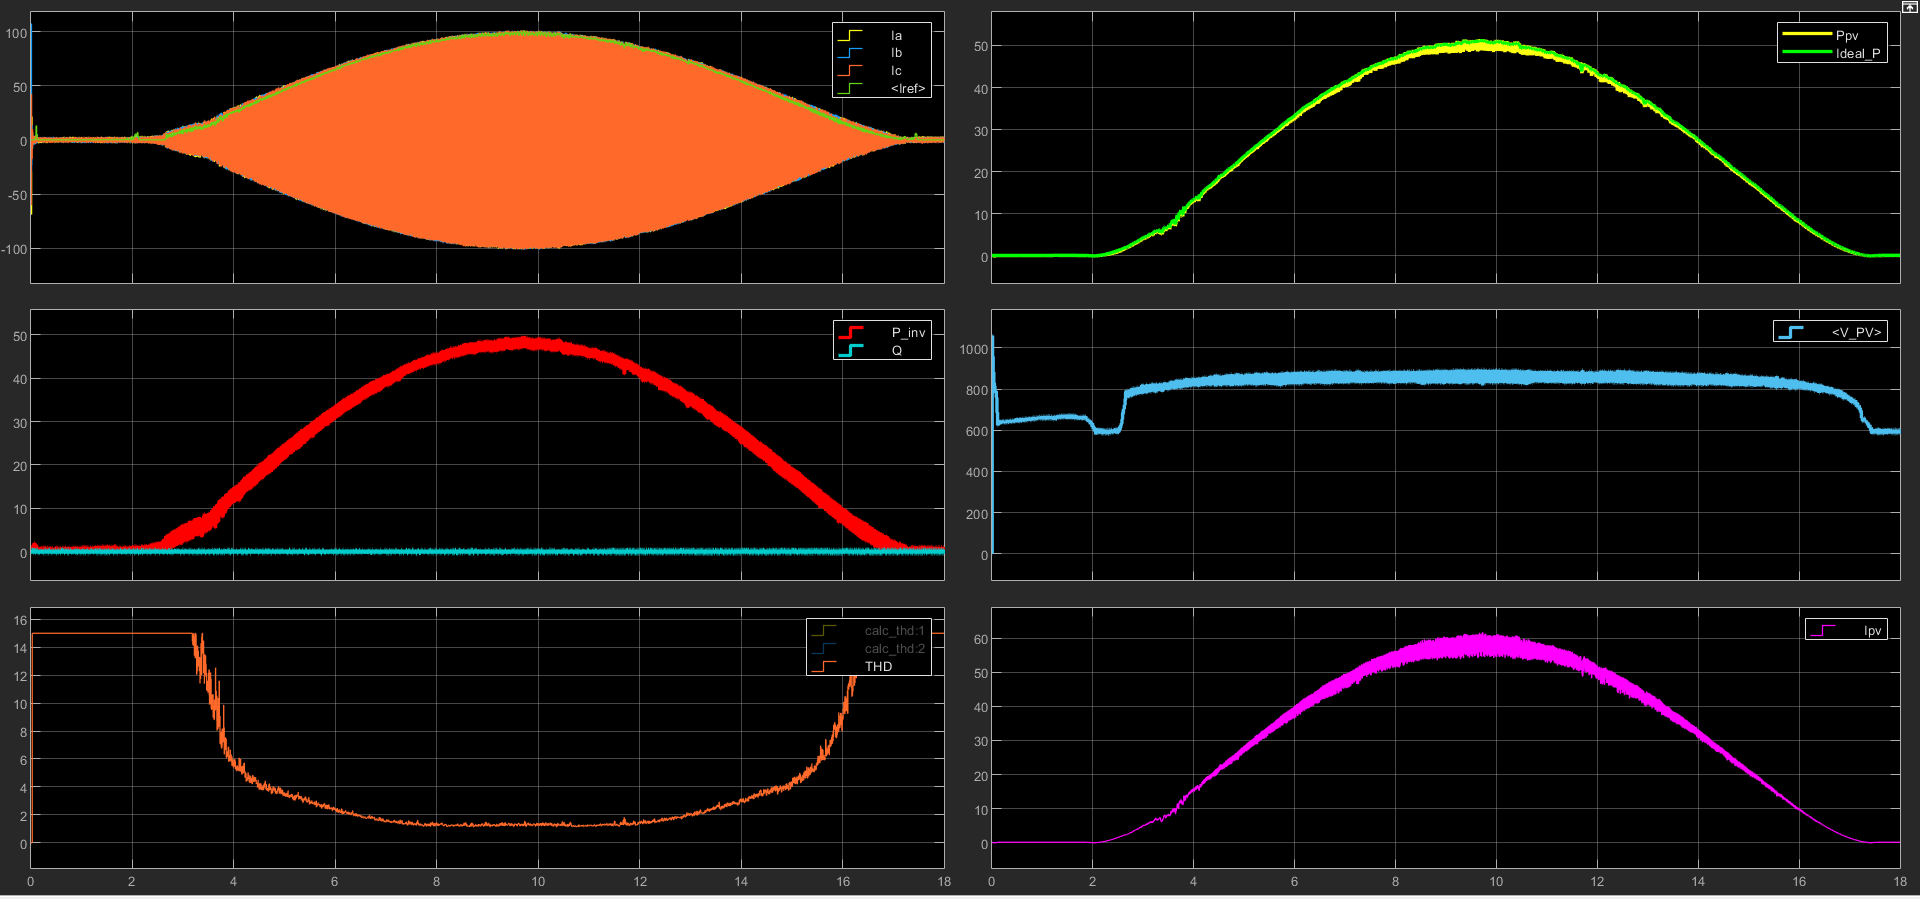Show the hidden calc_thd:2 signal in legend
Screen dimensions: 1920x899
click(894, 649)
